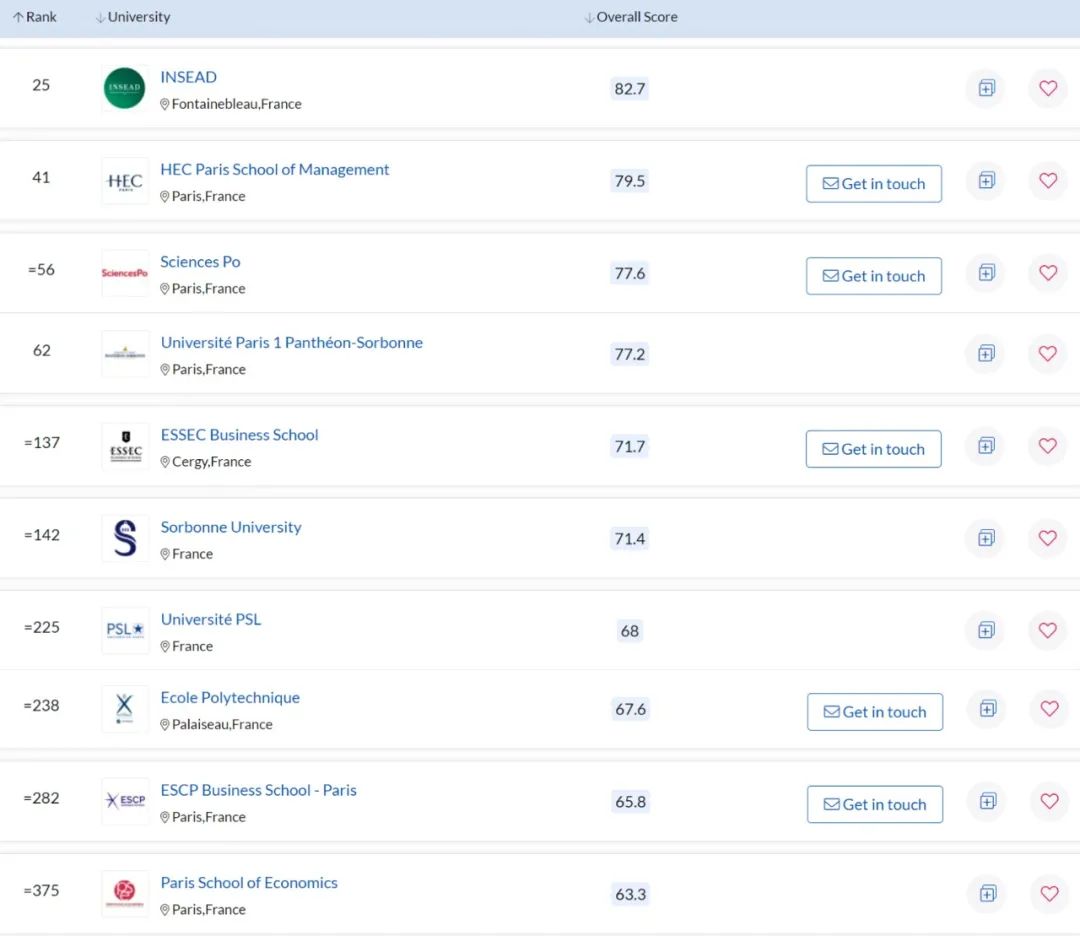This screenshot has width=1080, height=936.
Task: Click the ESSEC logo thumbnail
Action: (125, 446)
